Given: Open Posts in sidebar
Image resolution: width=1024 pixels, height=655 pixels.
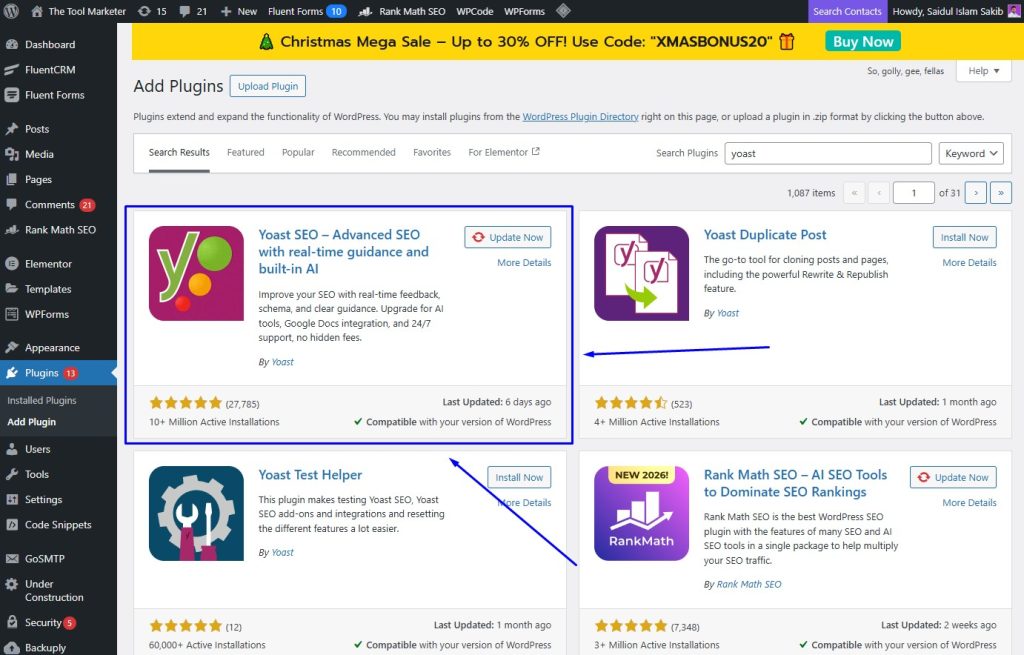Looking at the screenshot, I should [x=37, y=129].
